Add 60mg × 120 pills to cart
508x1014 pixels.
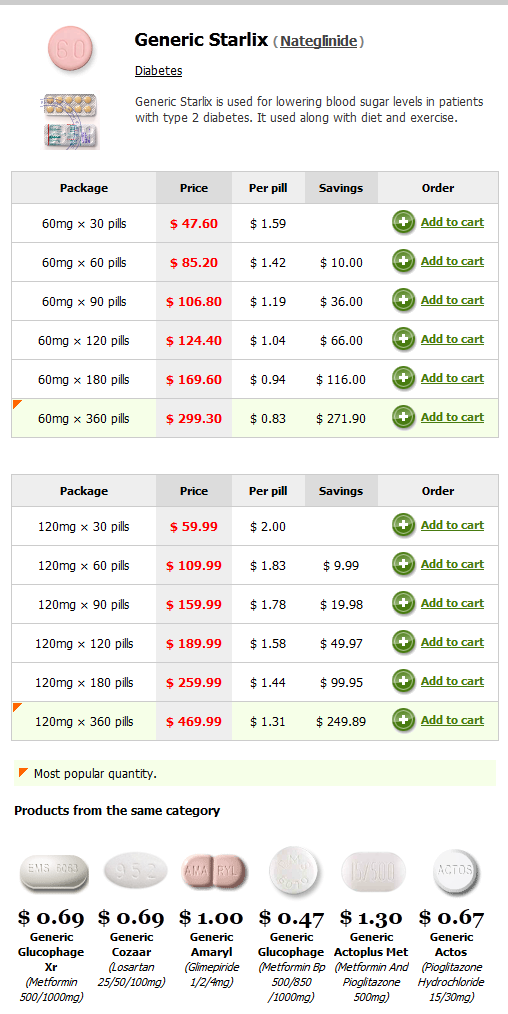452,339
